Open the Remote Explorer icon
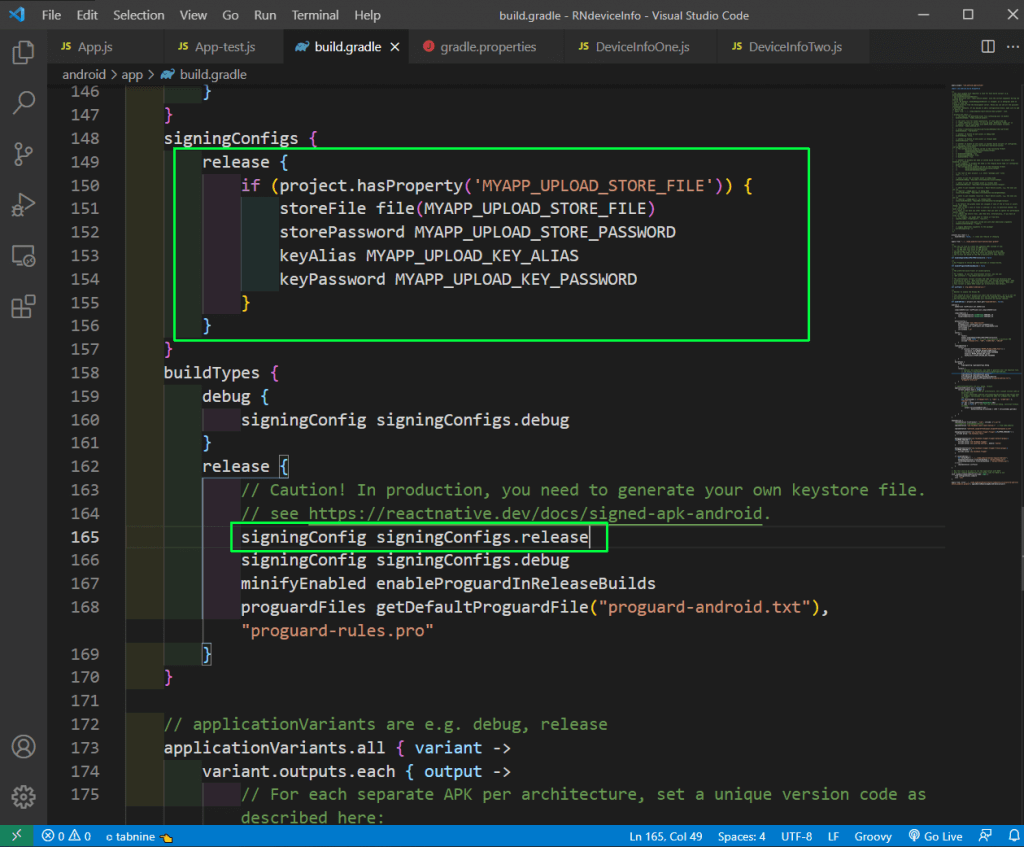Screen dimensions: 1024x847 [x=22, y=256]
